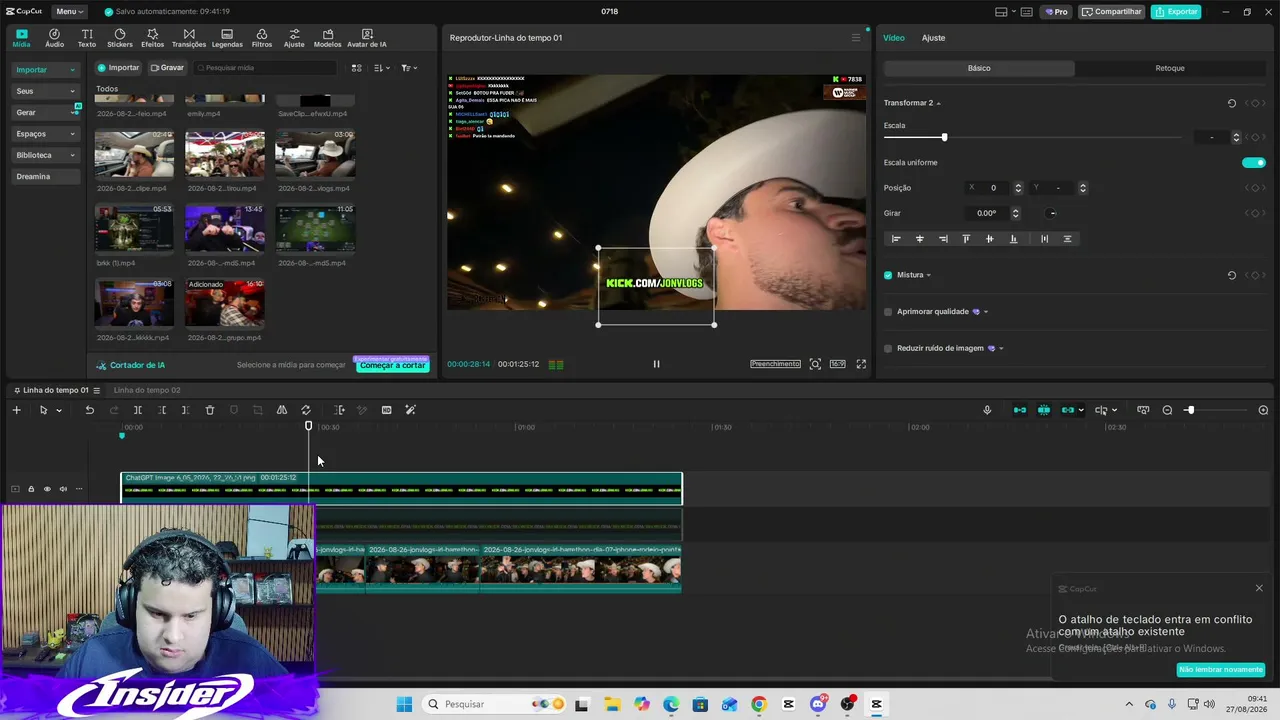Lock the top timeline track
1280x720 pixels.
point(31,489)
